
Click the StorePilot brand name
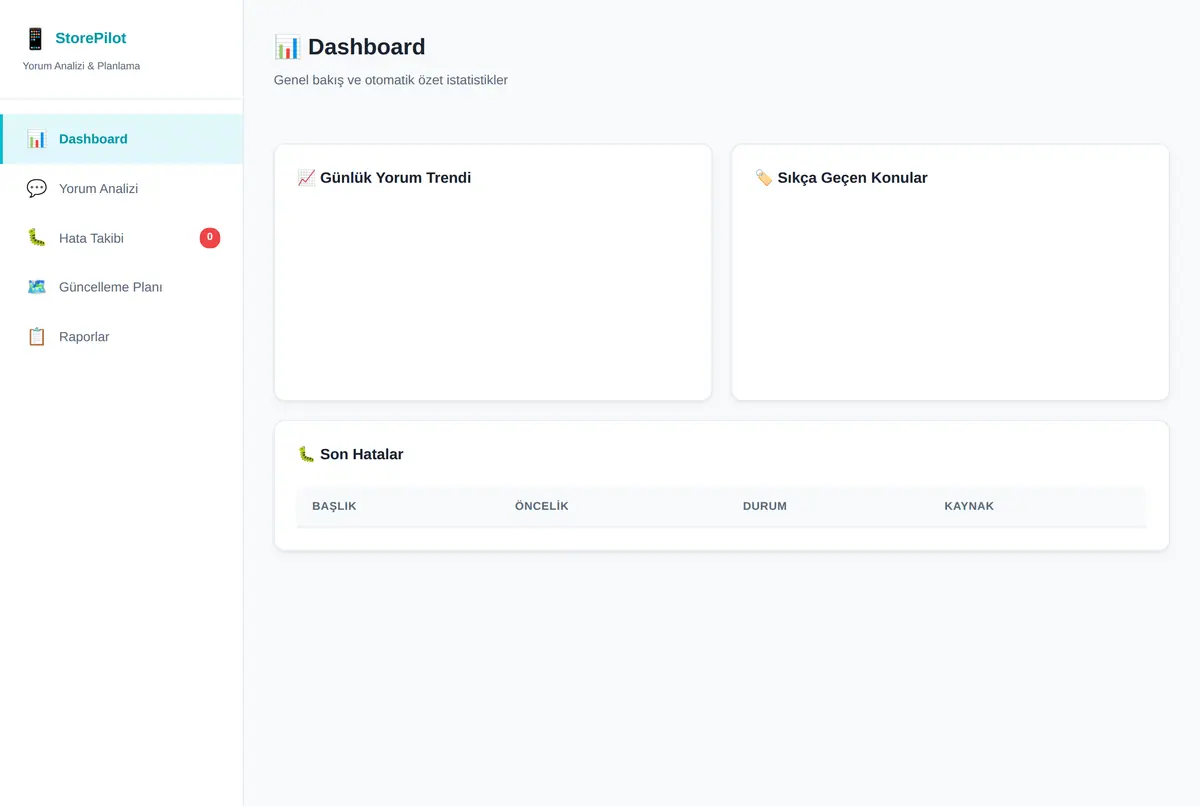click(x=91, y=39)
